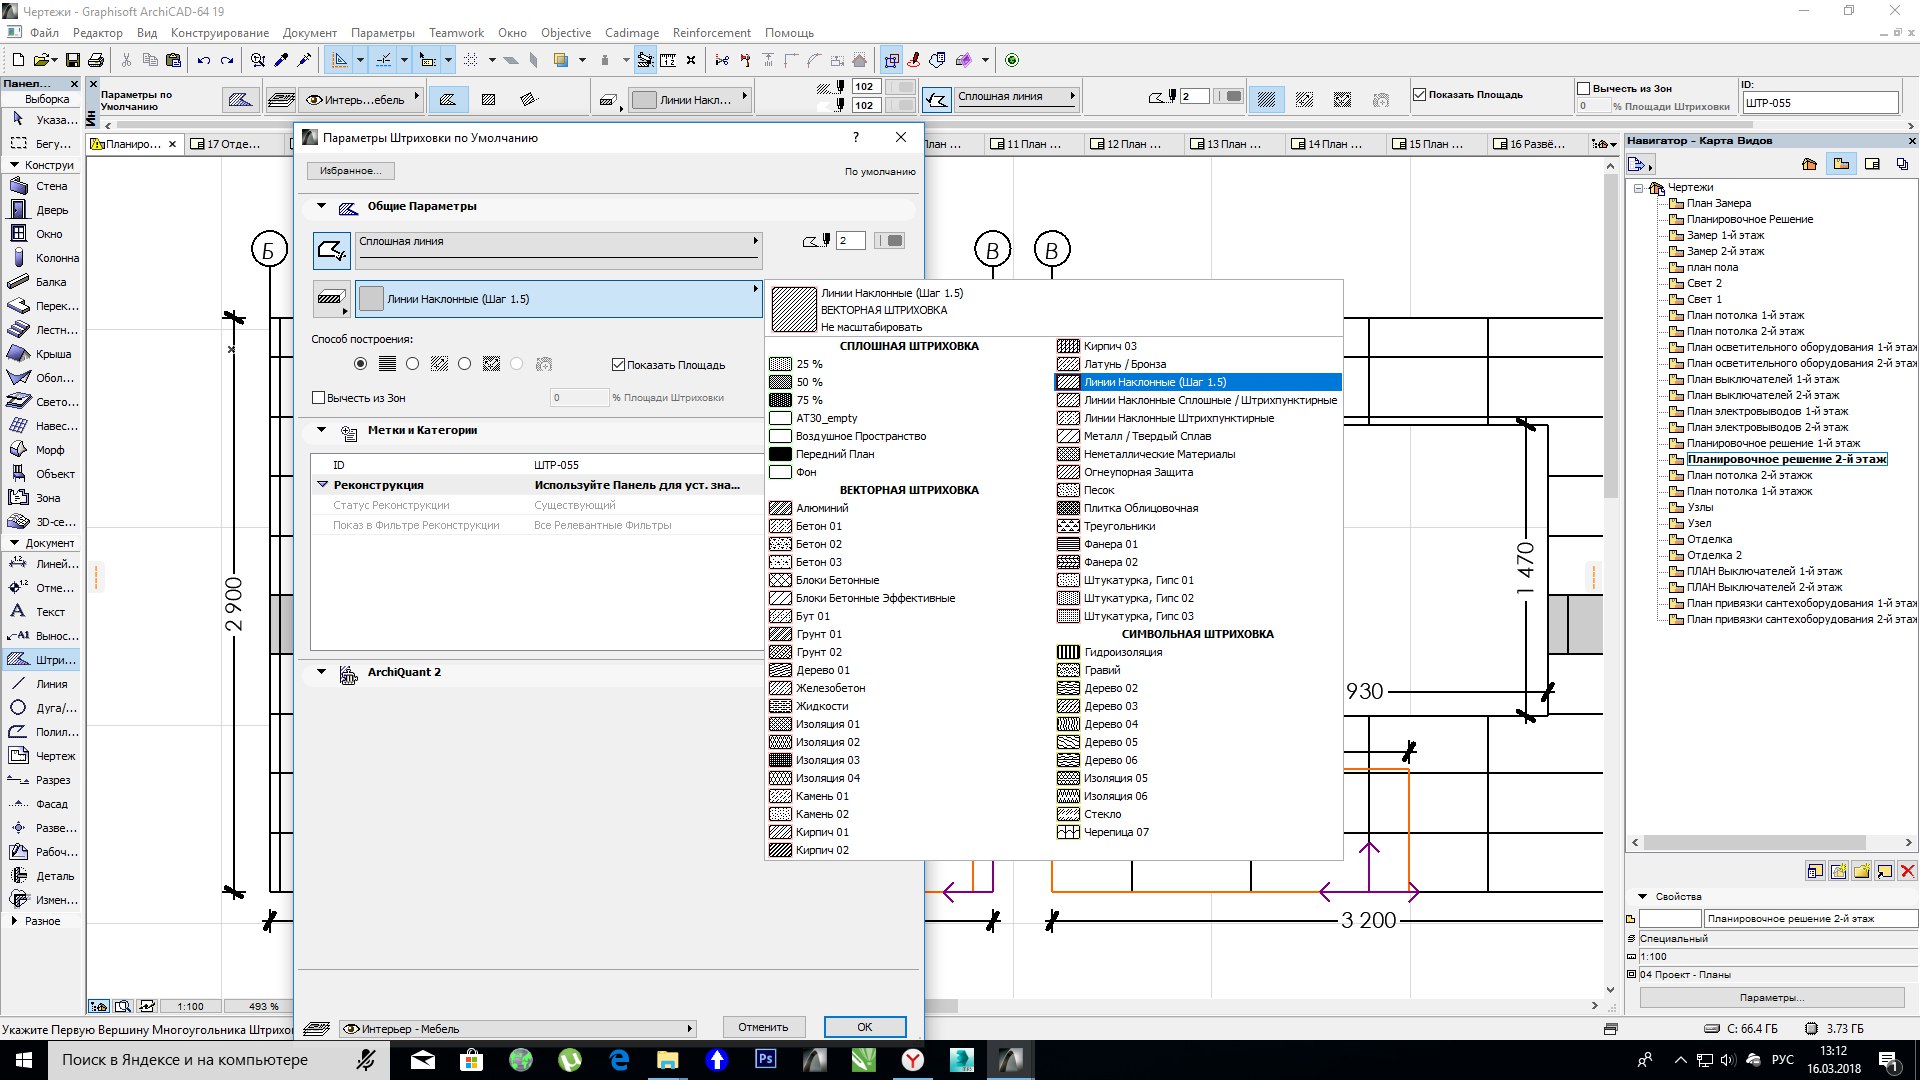This screenshot has height=1080, width=1920.
Task: Click OK to confirm hatch settings
Action: pyautogui.click(x=864, y=1027)
